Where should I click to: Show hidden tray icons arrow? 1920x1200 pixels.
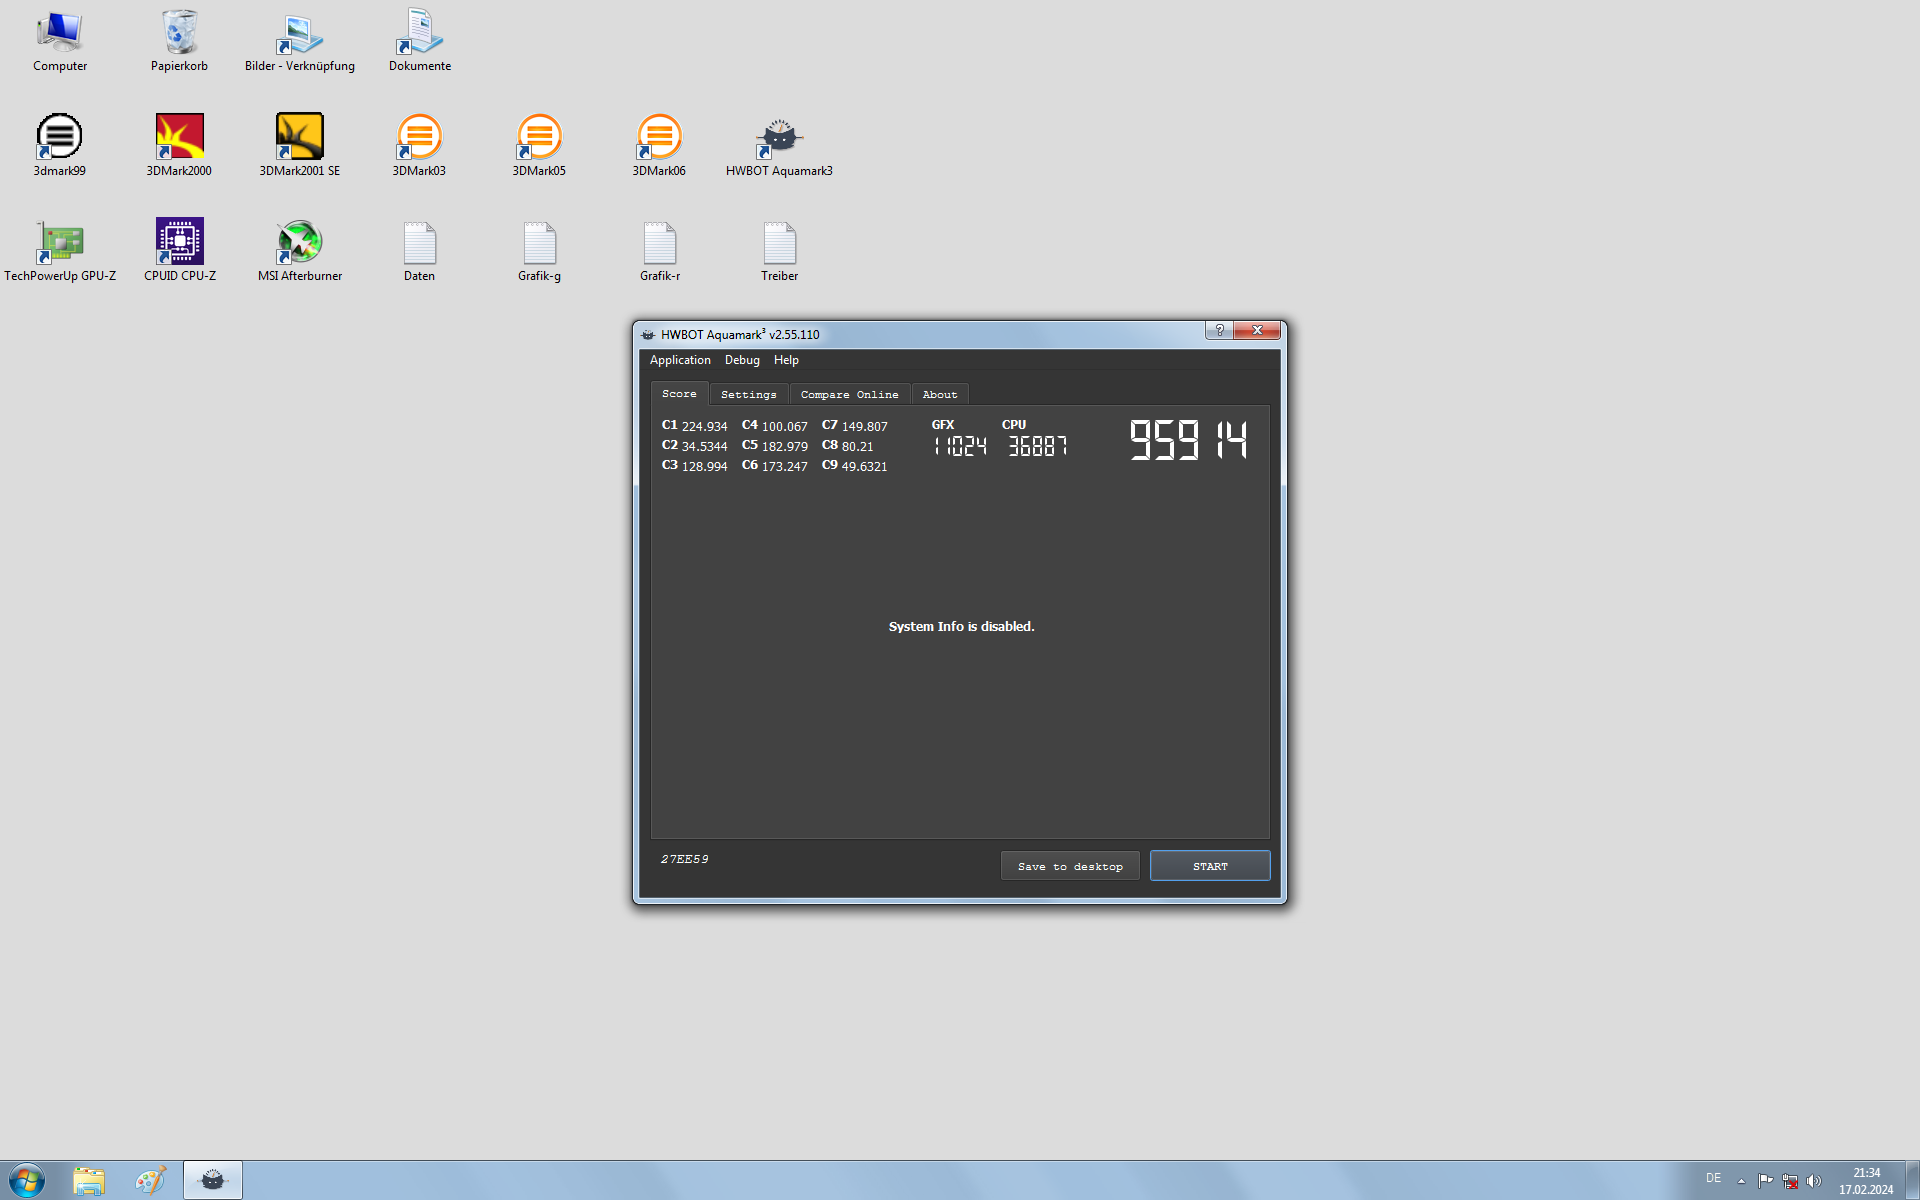click(1741, 1181)
